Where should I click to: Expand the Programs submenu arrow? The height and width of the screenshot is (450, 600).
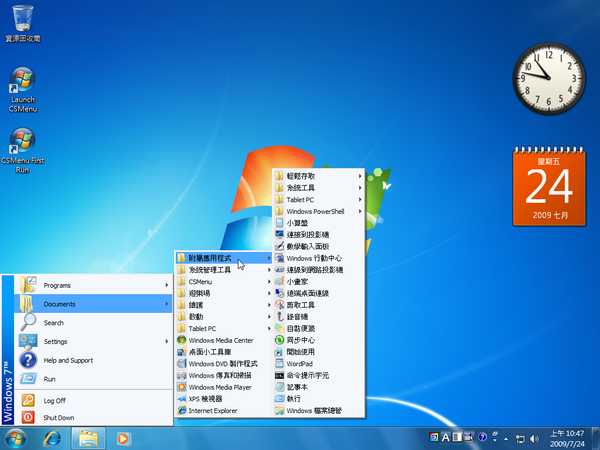[x=166, y=285]
